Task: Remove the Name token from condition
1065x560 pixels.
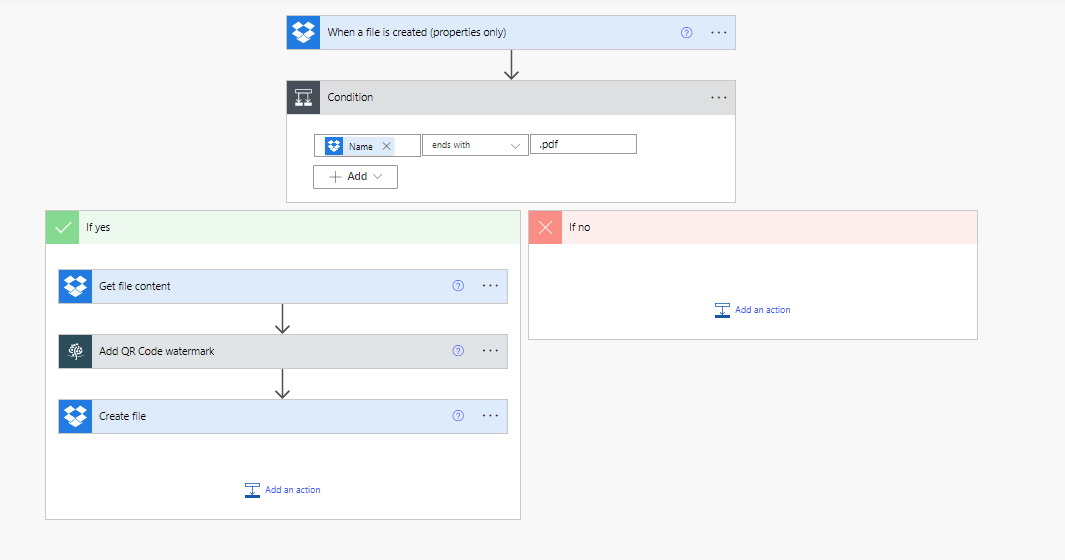Action: click(x=386, y=146)
